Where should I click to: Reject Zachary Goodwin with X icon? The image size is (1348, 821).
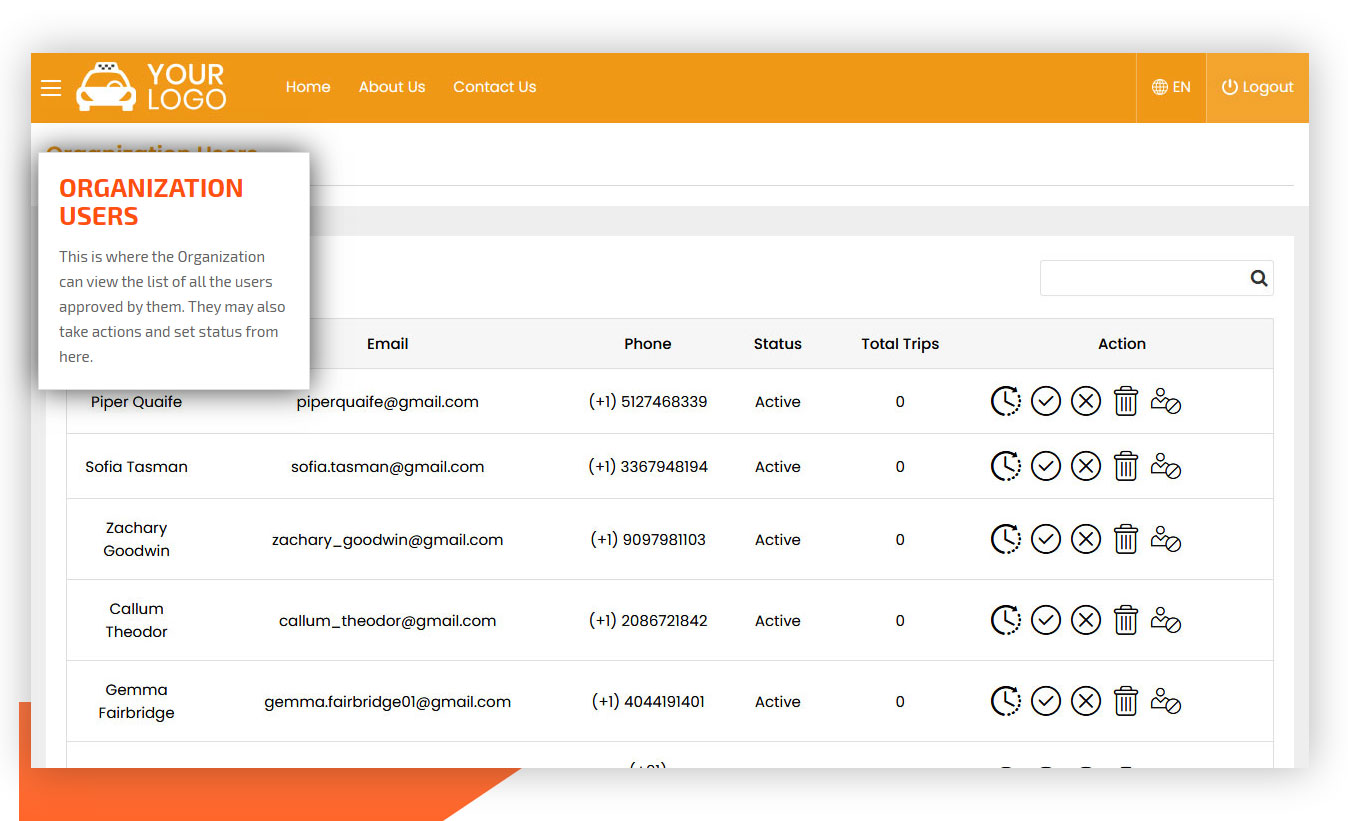(1086, 539)
